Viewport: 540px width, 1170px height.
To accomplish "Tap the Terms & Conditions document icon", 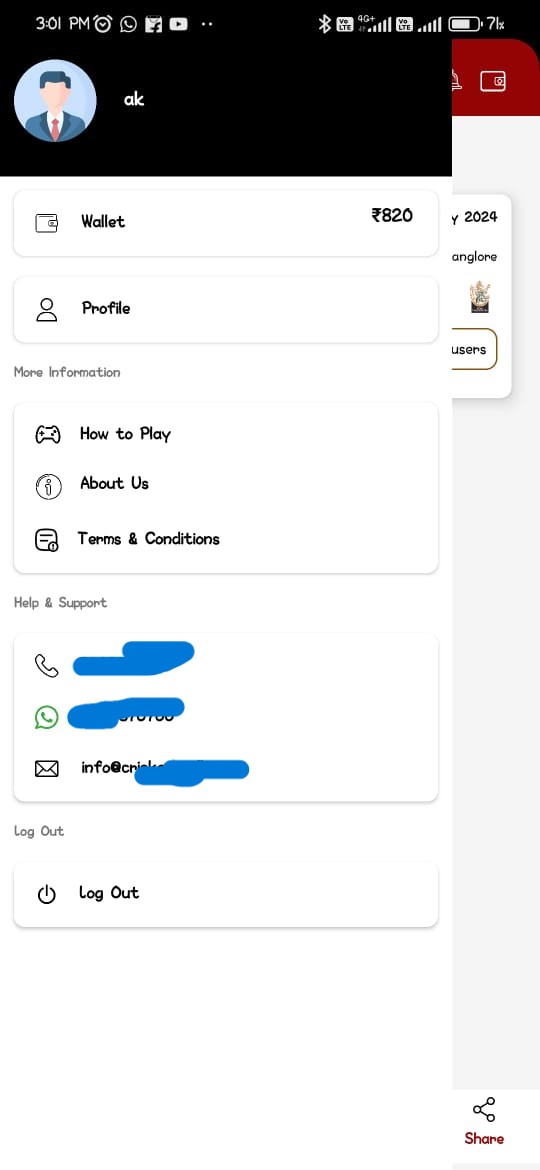I will 47,539.
